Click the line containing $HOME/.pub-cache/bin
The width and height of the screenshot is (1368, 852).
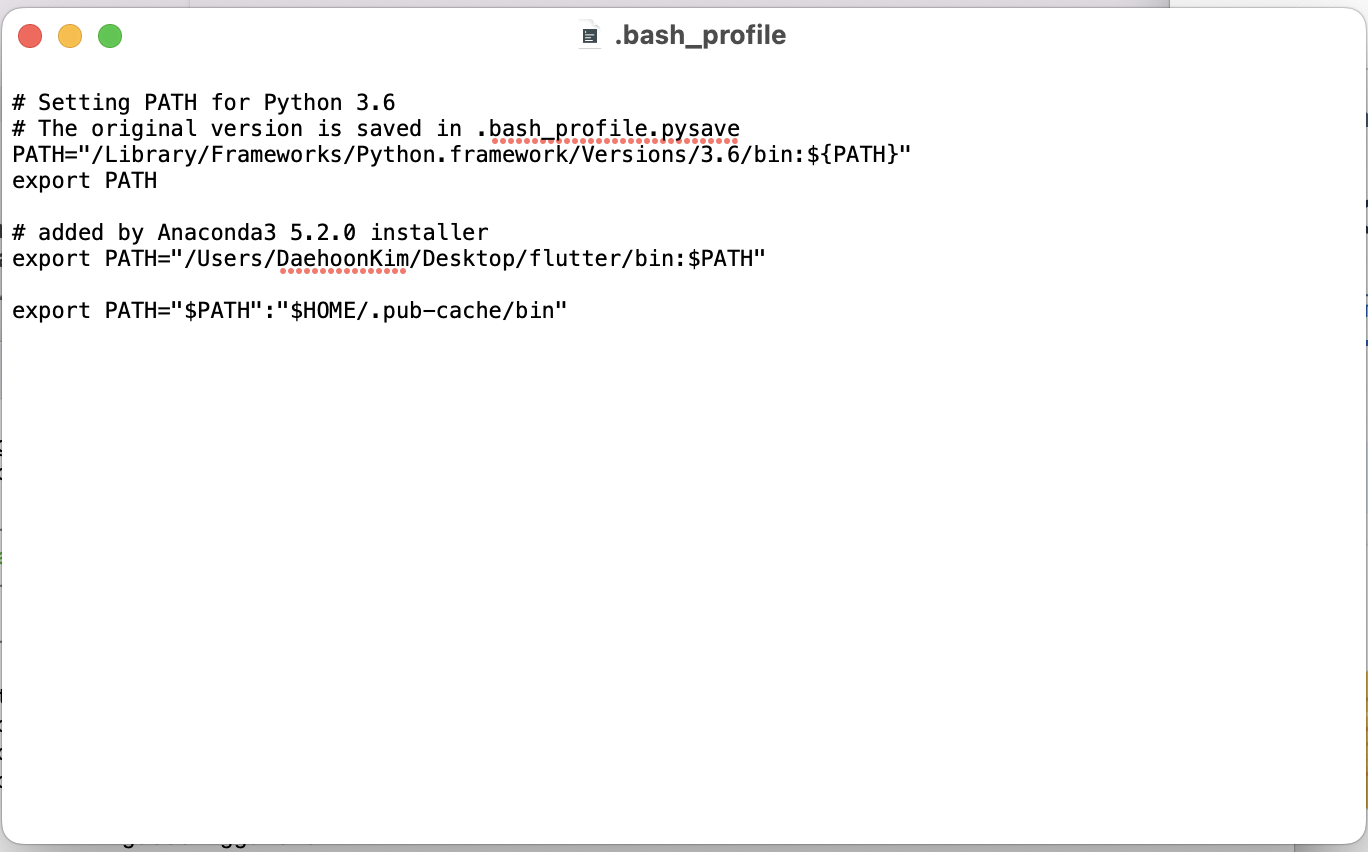[290, 310]
